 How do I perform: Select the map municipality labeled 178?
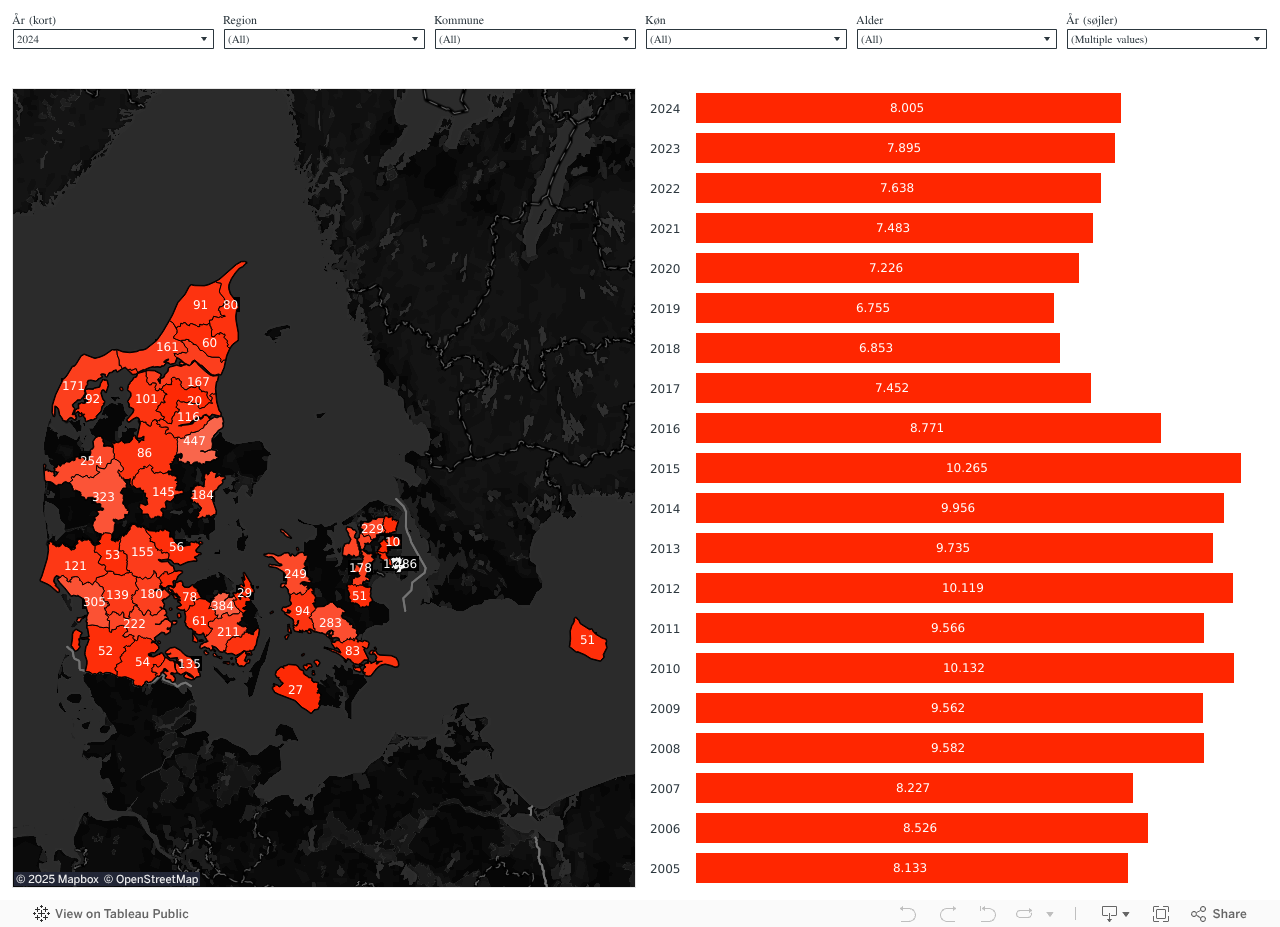tap(360, 568)
